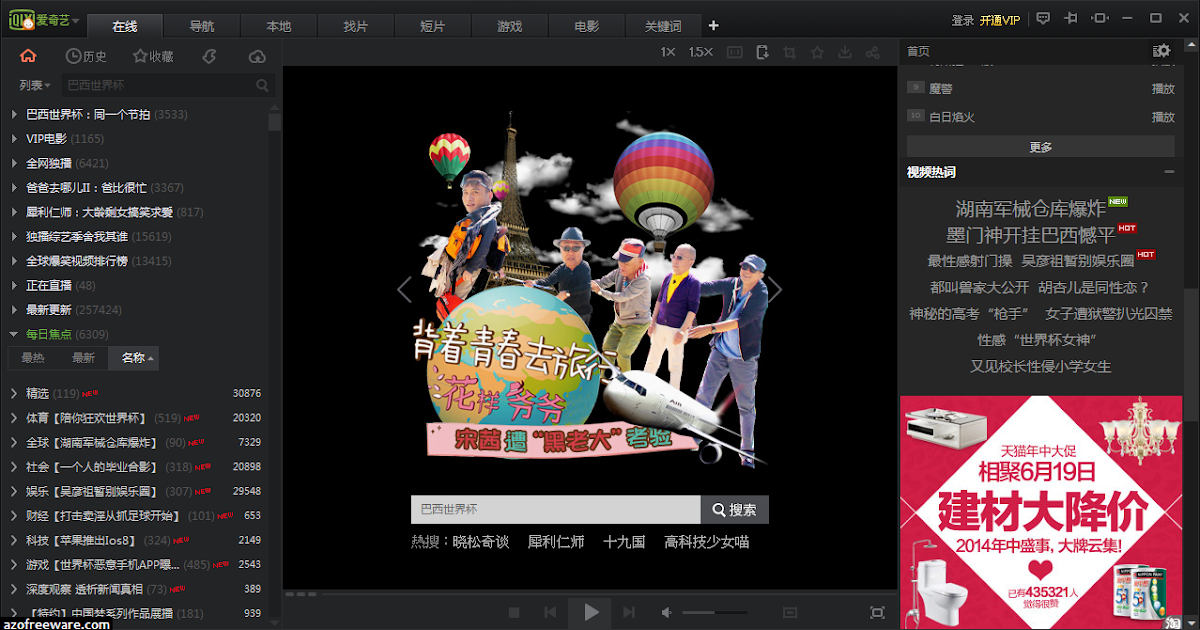Image resolution: width=1200 pixels, height=630 pixels.
Task: Enable 1.5x playback speed
Action: click(x=700, y=51)
